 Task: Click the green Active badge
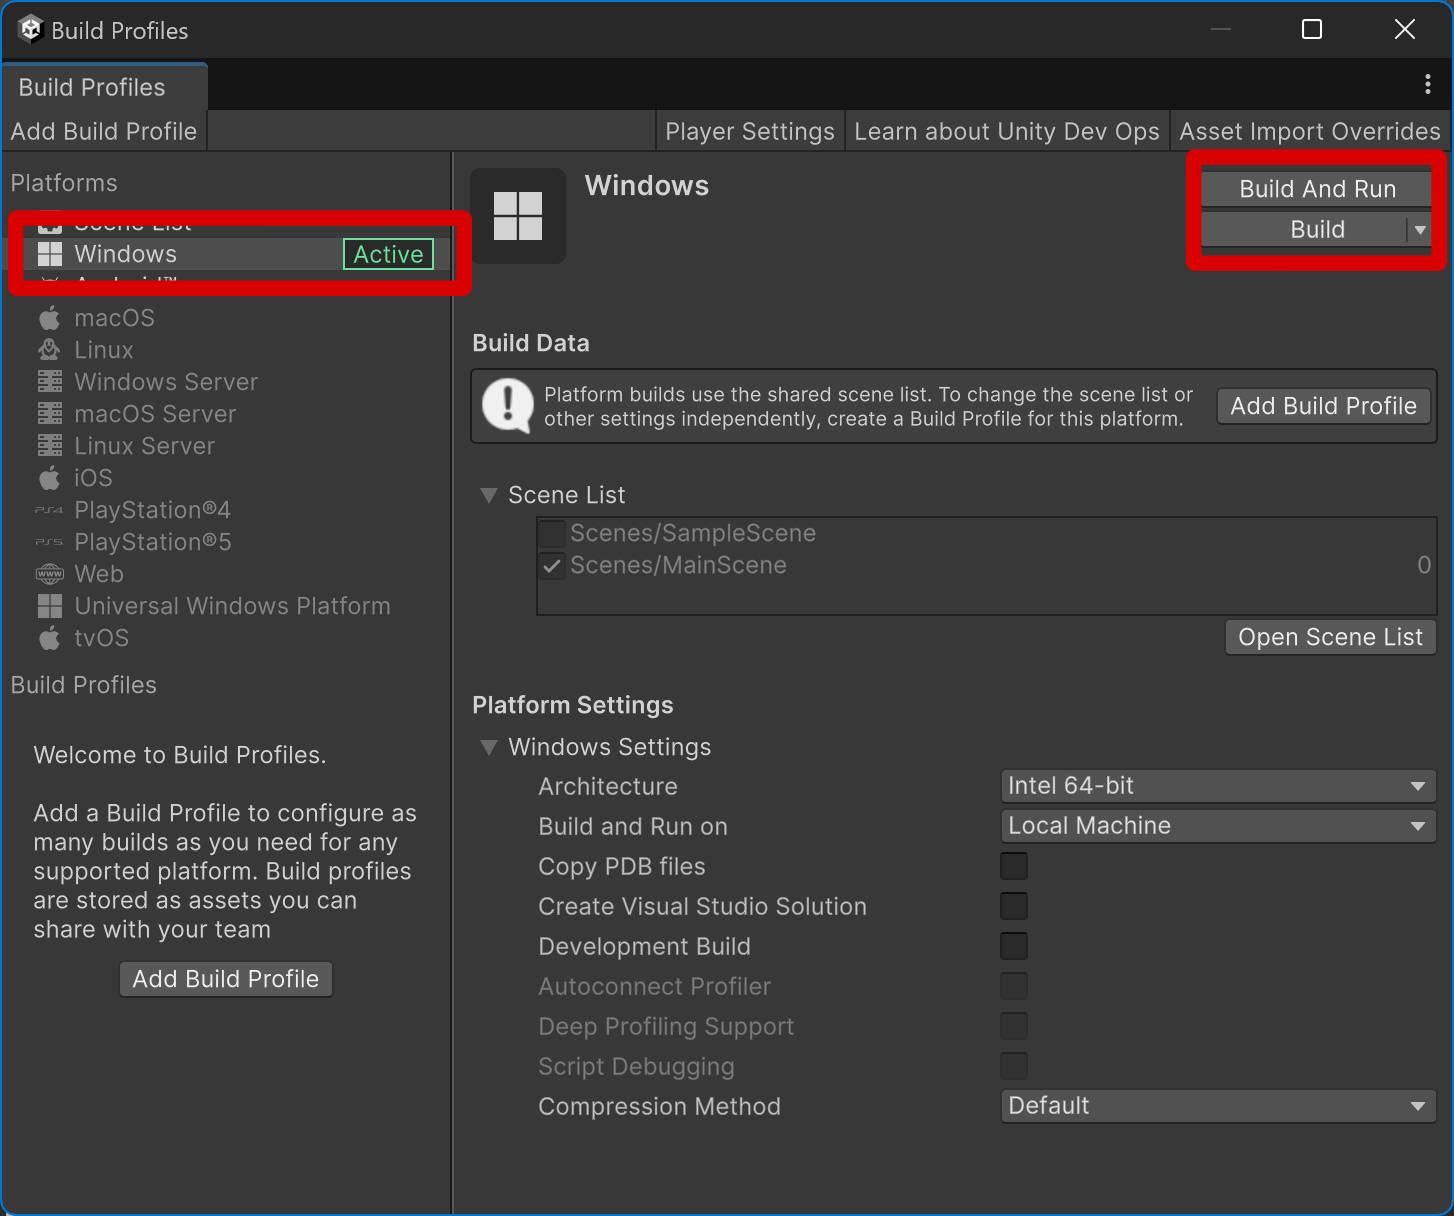coord(389,254)
